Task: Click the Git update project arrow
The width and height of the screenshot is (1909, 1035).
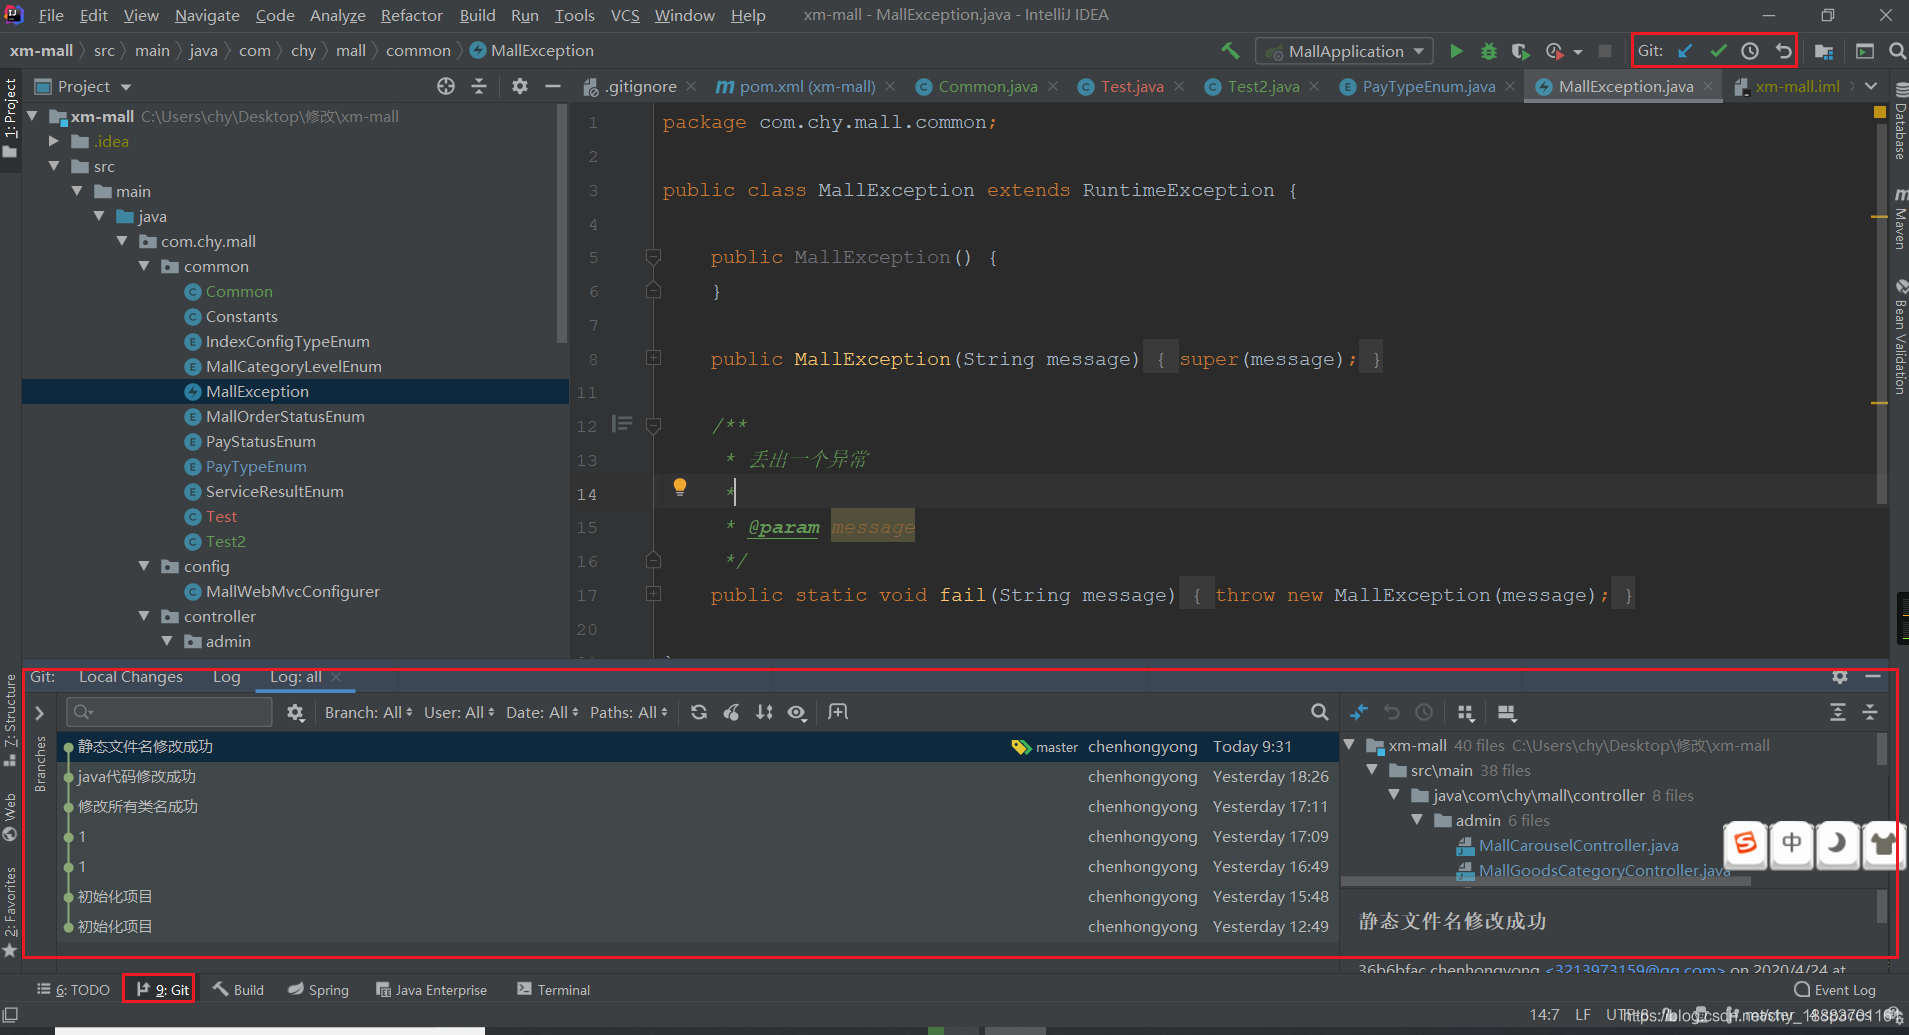Action: coord(1686,51)
